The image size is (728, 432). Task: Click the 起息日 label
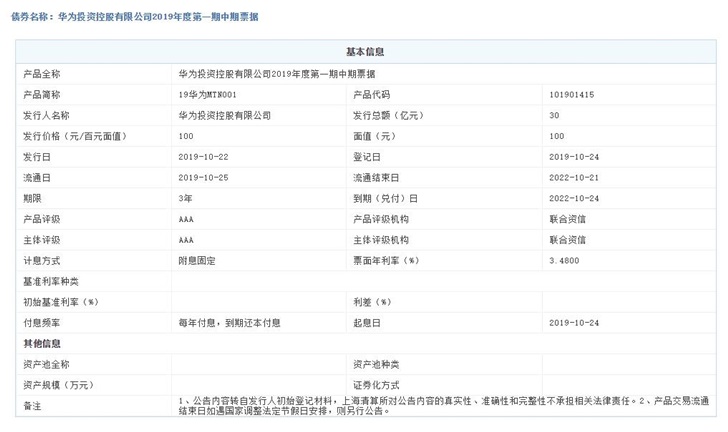tap(367, 323)
